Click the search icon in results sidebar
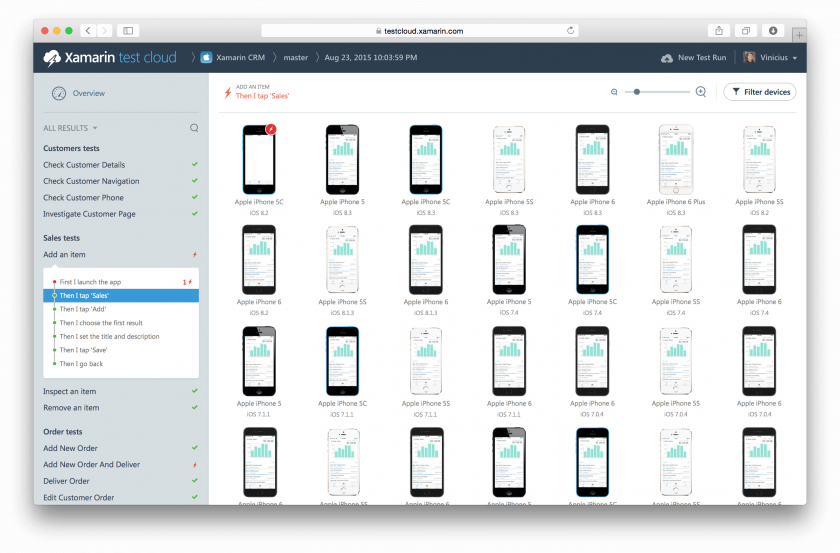This screenshot has width=840, height=553. (x=194, y=128)
